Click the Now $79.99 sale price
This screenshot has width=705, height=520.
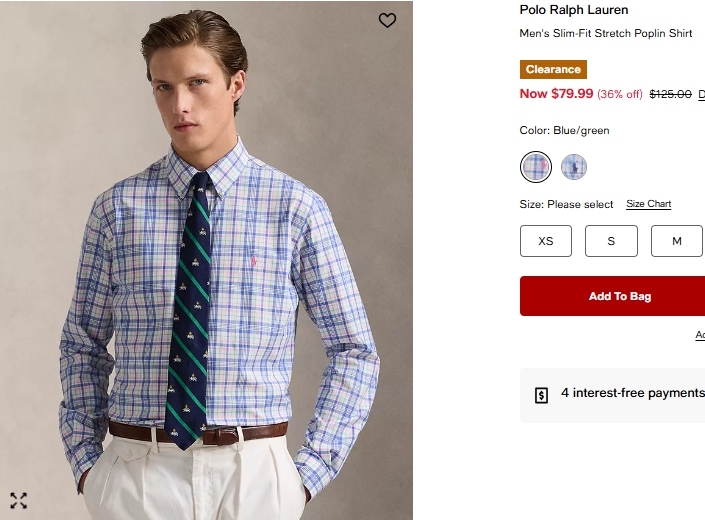[x=556, y=94]
